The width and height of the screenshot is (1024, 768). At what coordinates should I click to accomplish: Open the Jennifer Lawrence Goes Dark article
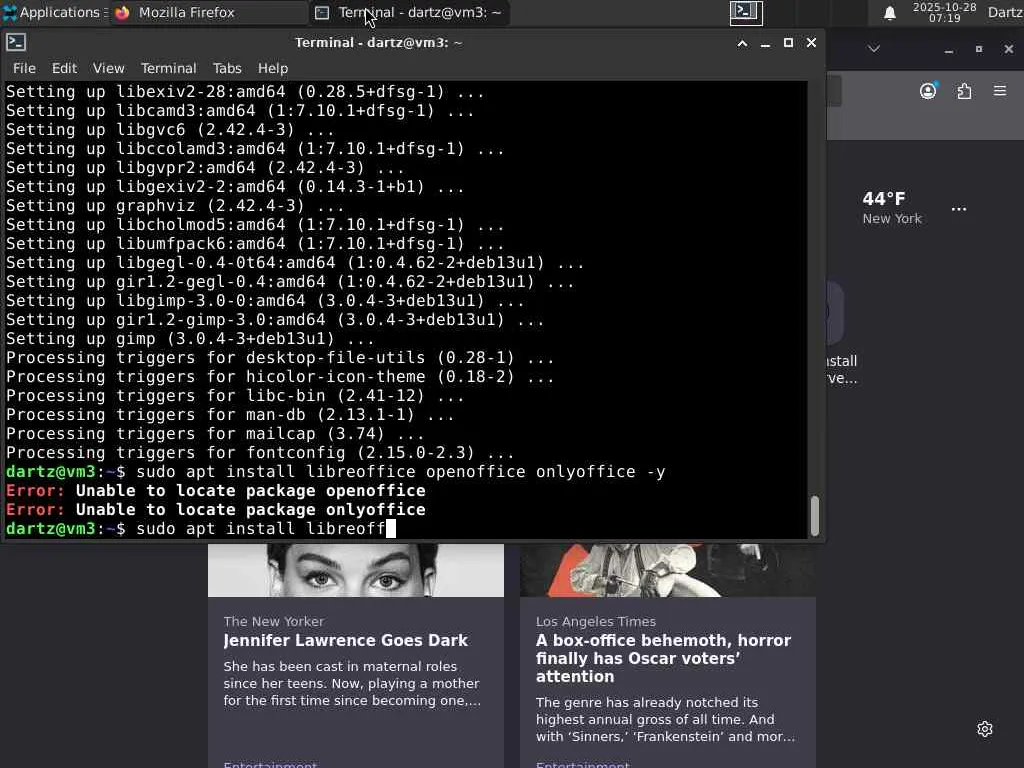click(x=345, y=640)
